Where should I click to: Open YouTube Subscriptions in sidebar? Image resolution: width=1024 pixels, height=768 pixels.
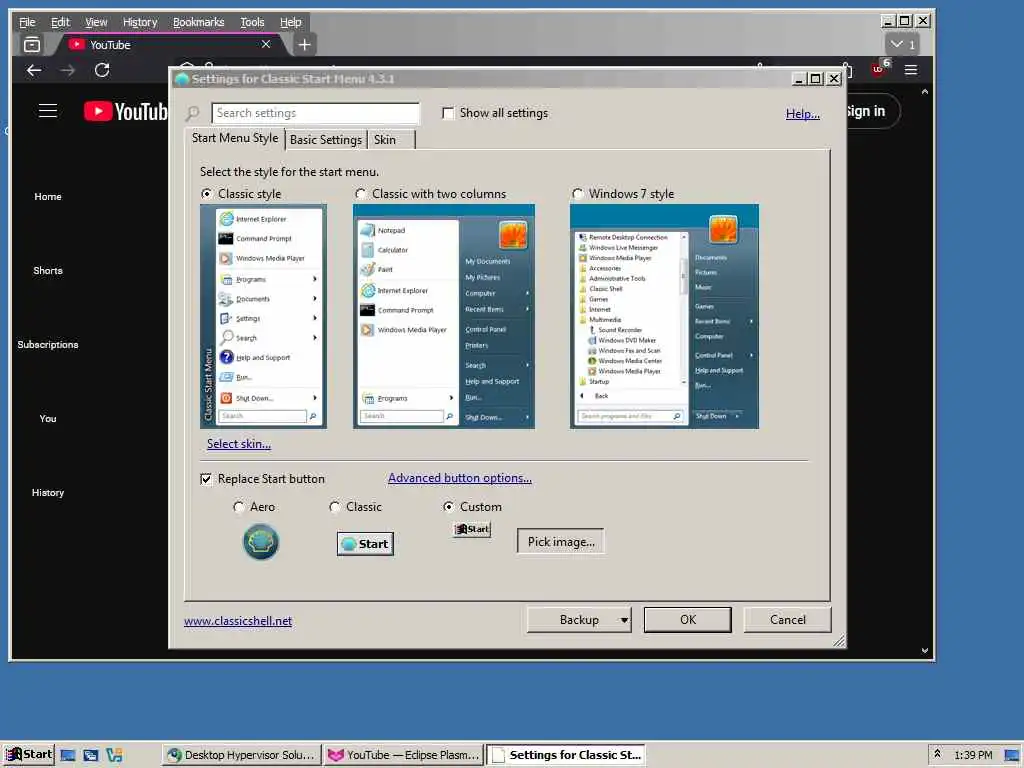48,344
